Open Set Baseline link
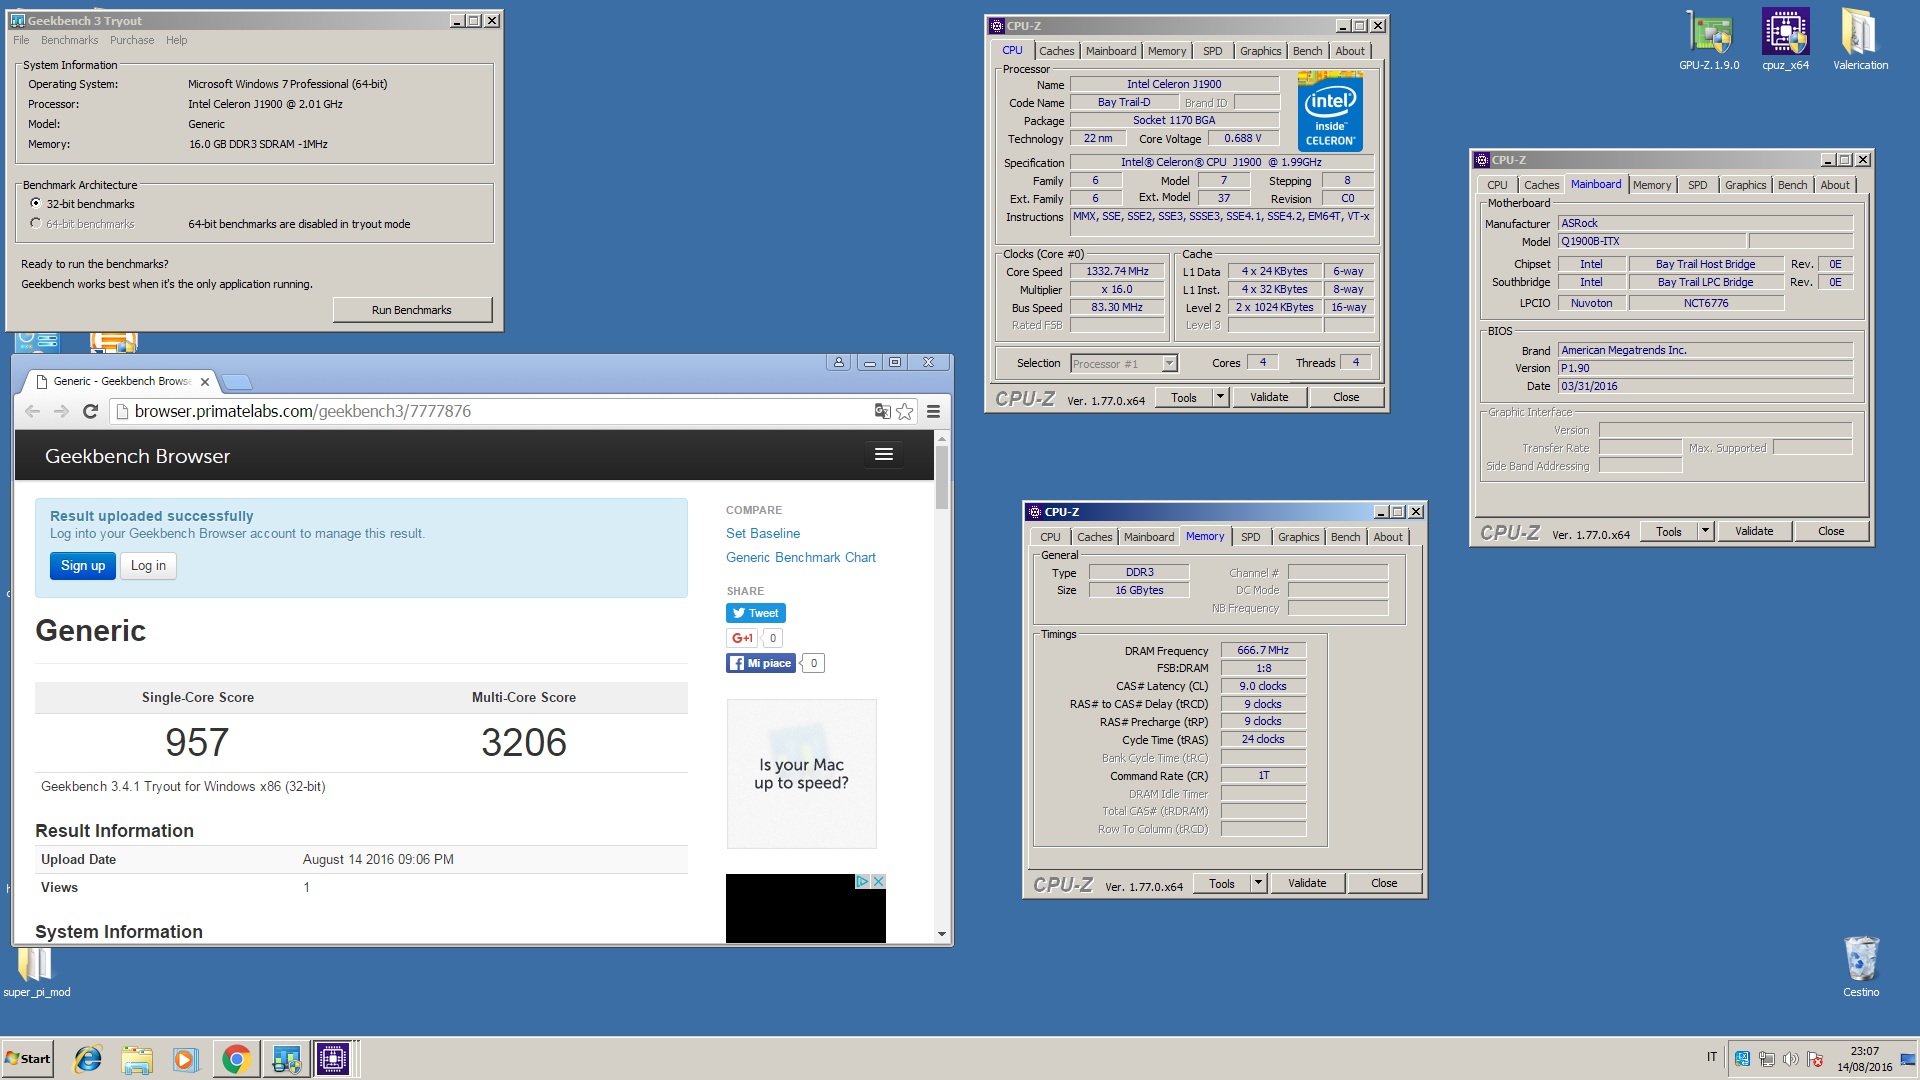 tap(763, 533)
